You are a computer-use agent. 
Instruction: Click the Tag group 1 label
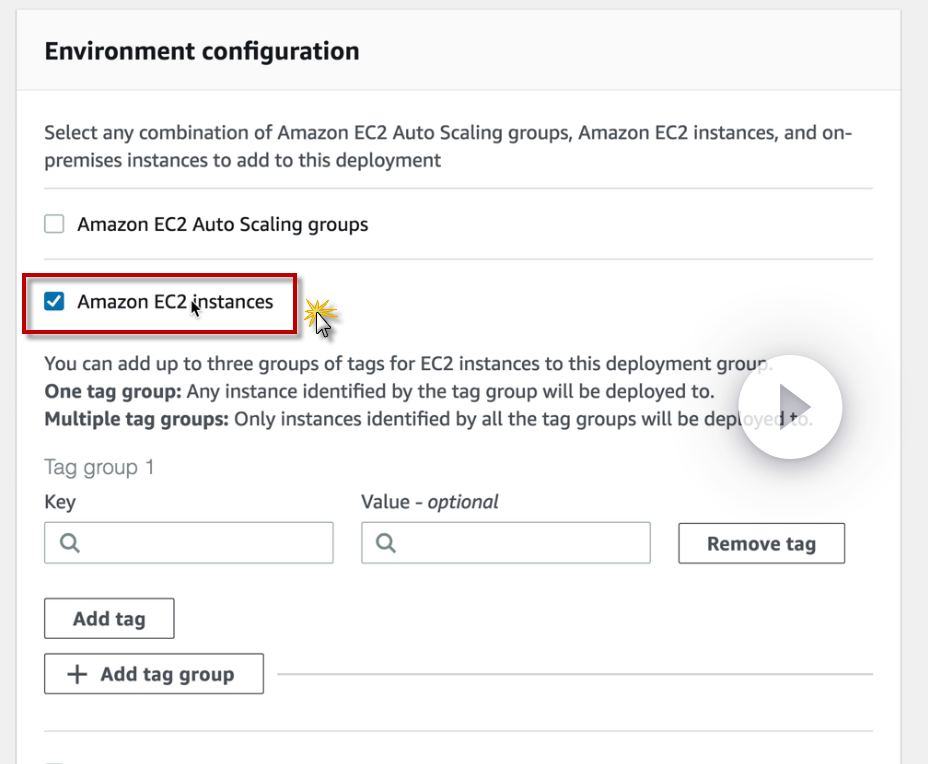coord(99,467)
